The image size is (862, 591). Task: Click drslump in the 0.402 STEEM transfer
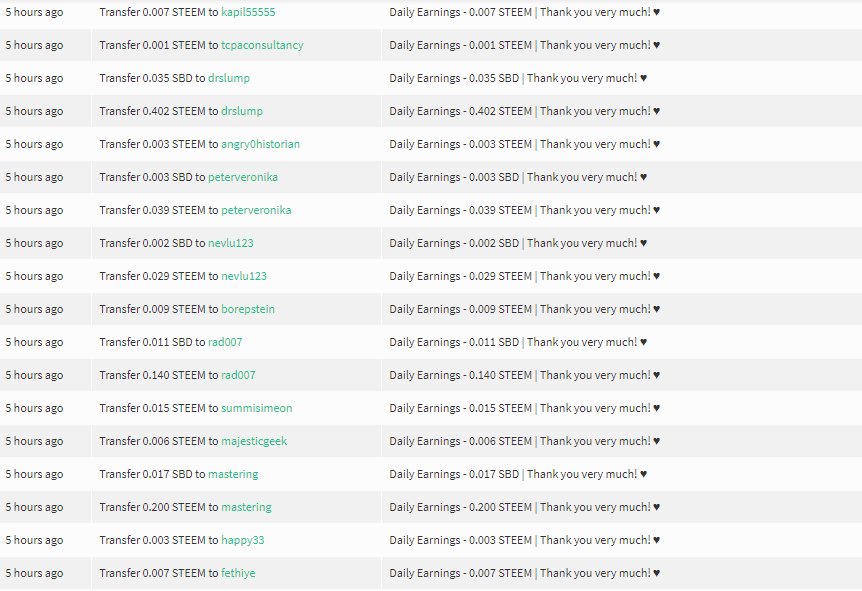tap(242, 111)
